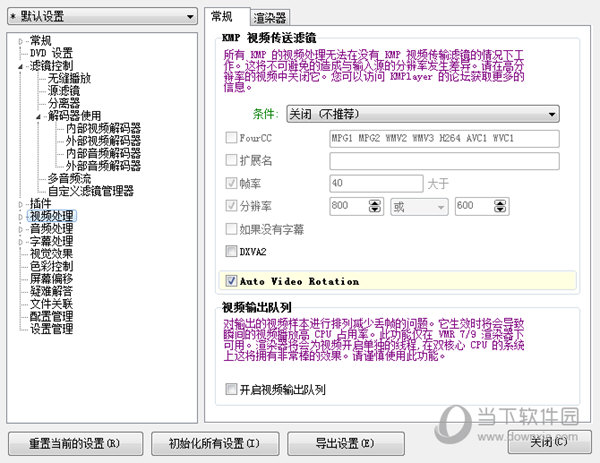Expand the 视频处理 tree node
Viewport: 600px width, 463px height.
(x=21, y=217)
